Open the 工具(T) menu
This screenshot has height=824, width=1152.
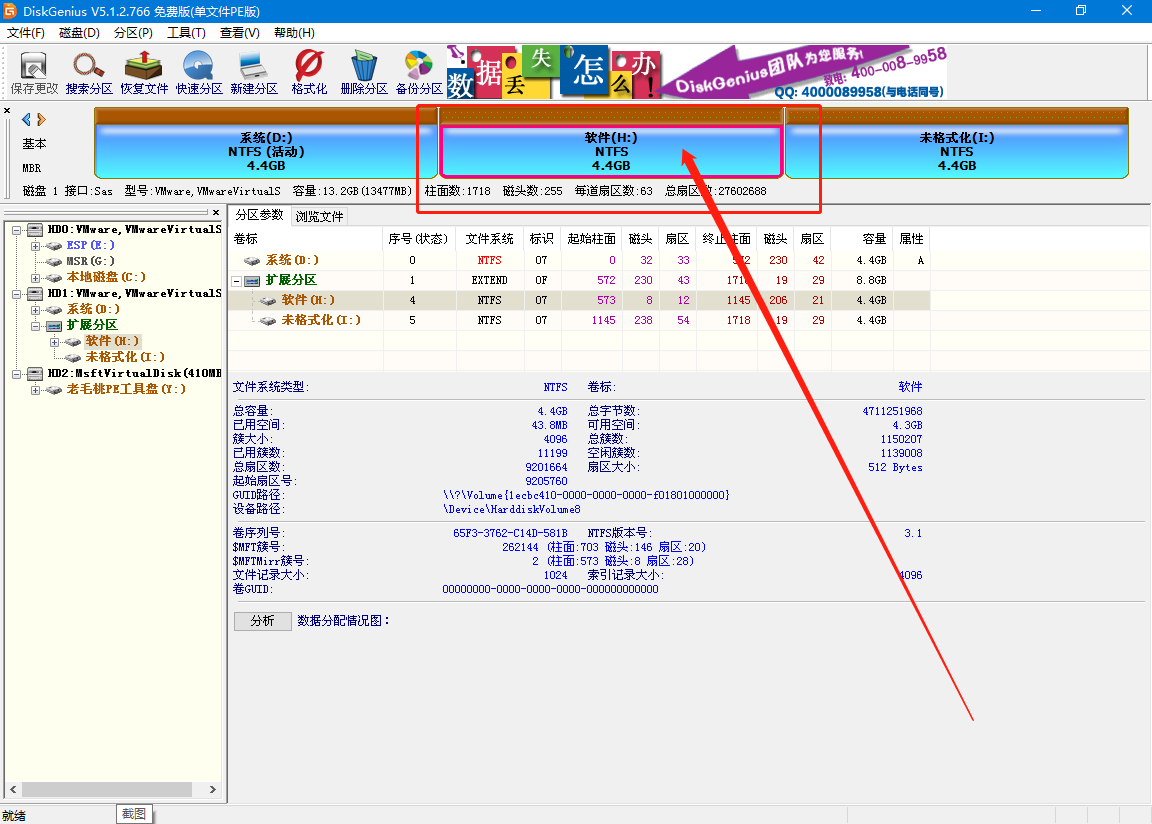pos(186,33)
